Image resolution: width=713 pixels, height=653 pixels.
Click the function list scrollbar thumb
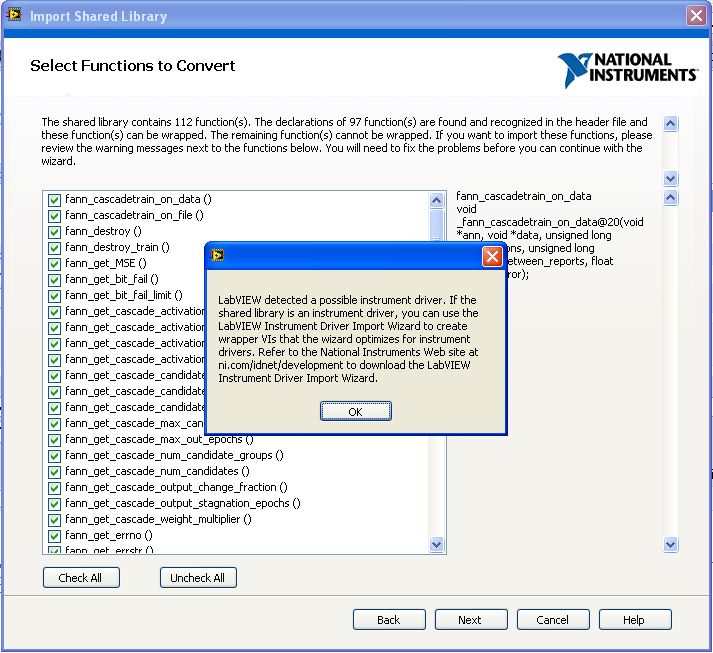point(437,226)
